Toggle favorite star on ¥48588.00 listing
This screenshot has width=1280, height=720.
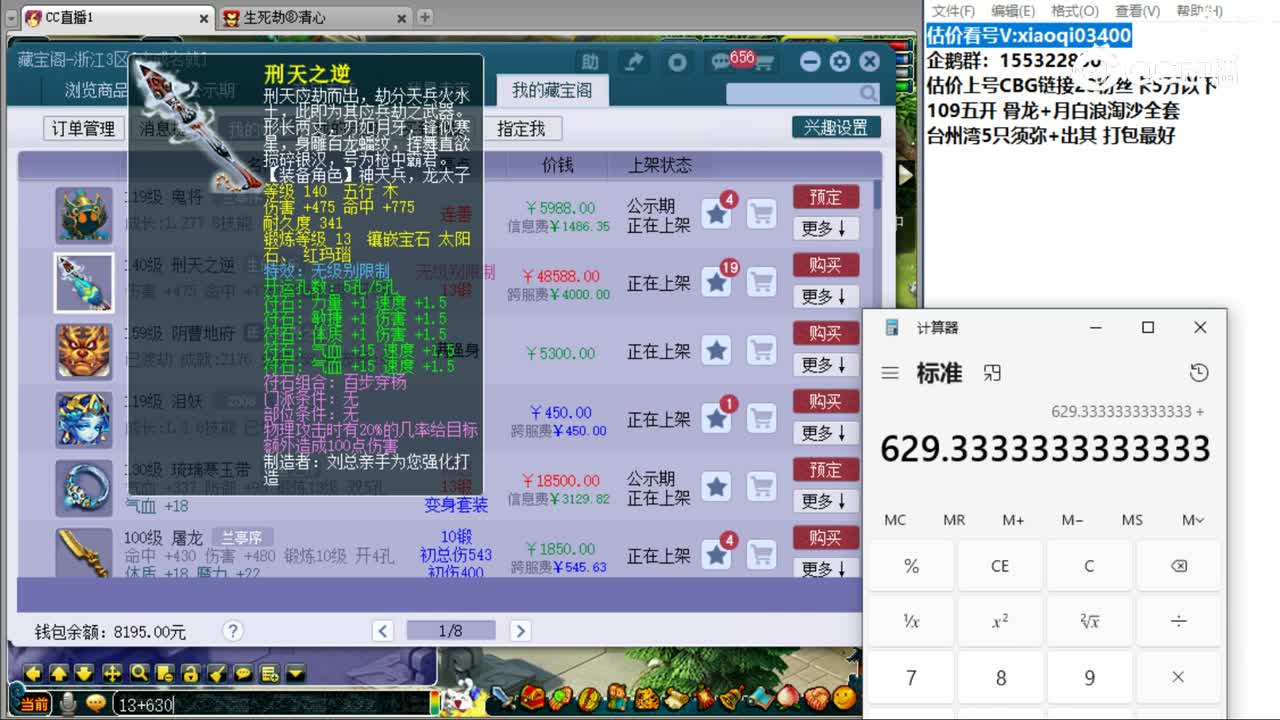click(716, 282)
